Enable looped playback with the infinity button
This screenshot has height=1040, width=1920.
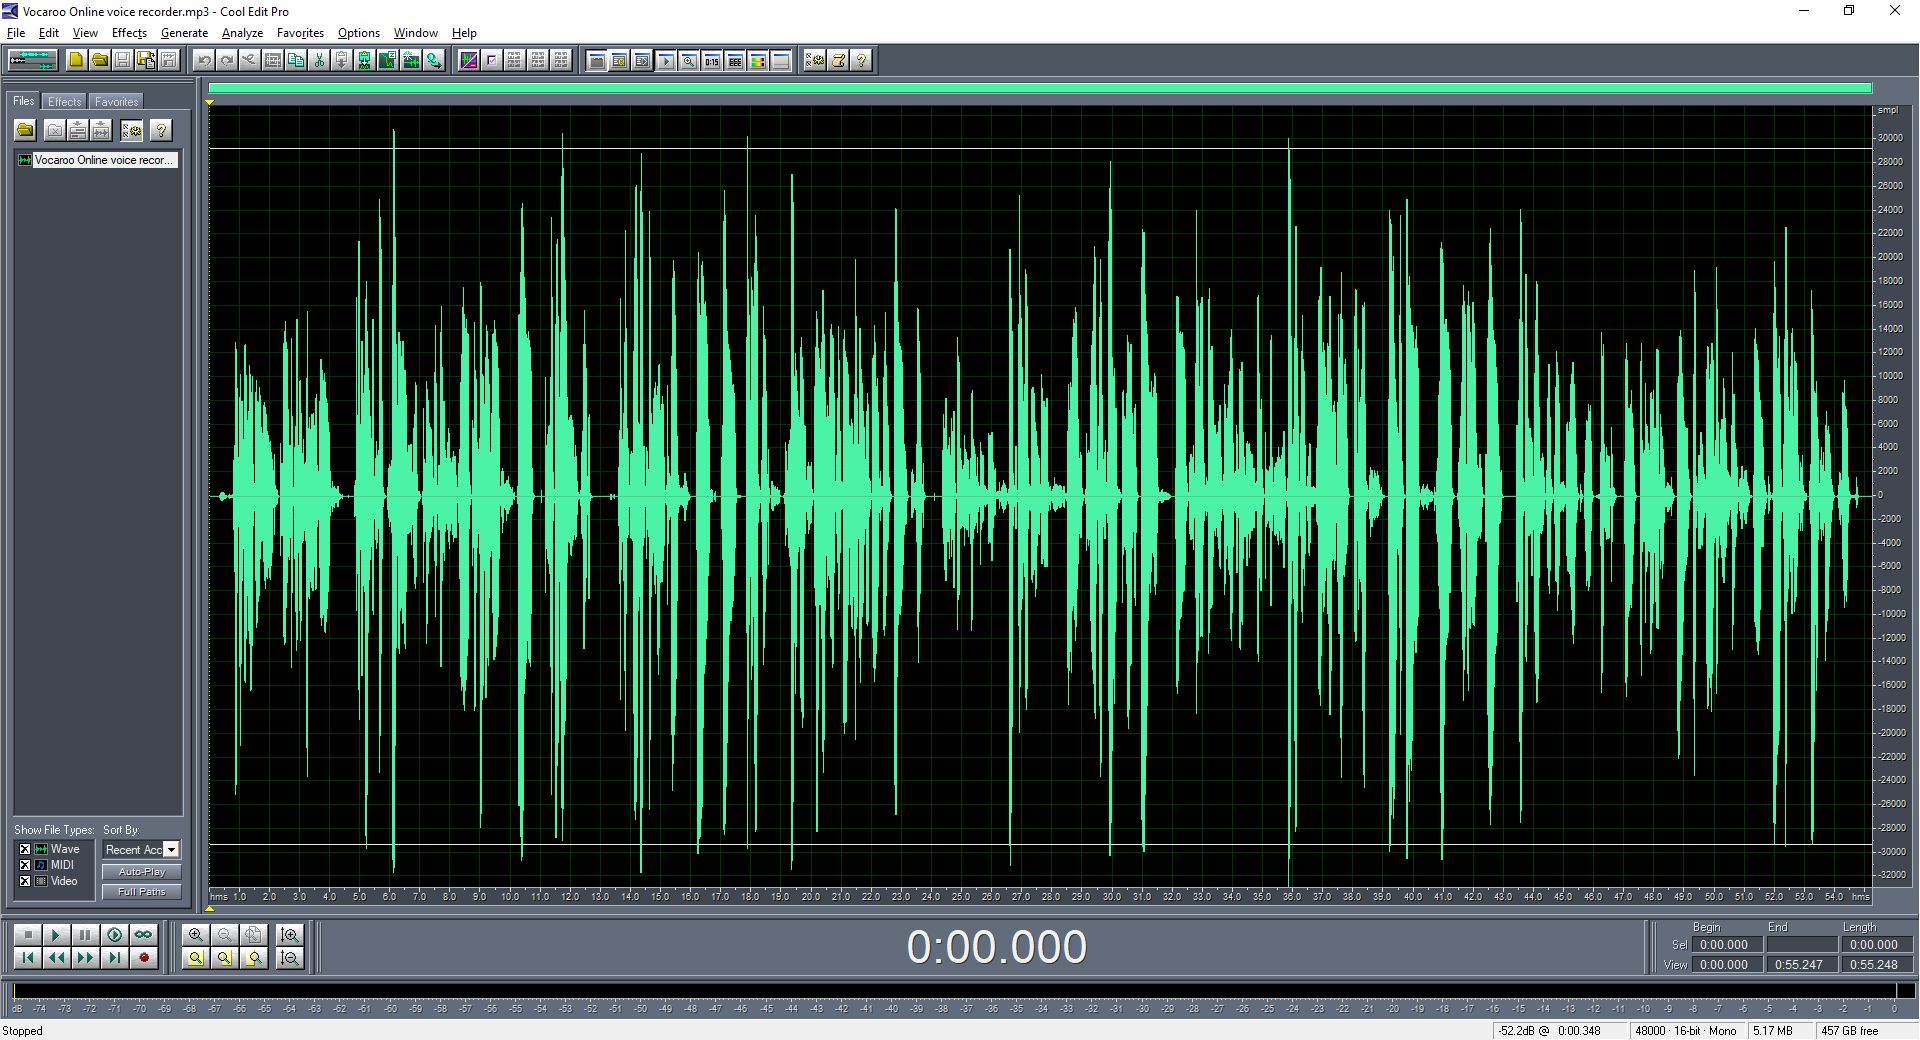pos(144,935)
